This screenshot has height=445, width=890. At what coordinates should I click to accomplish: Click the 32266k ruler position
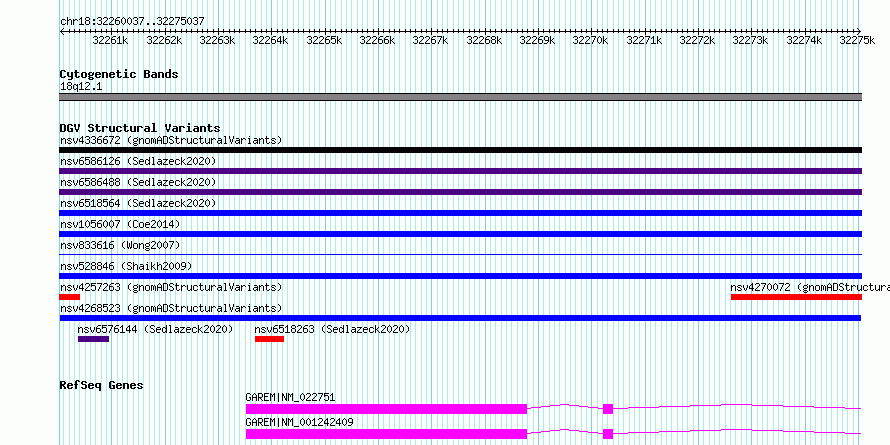click(x=377, y=40)
